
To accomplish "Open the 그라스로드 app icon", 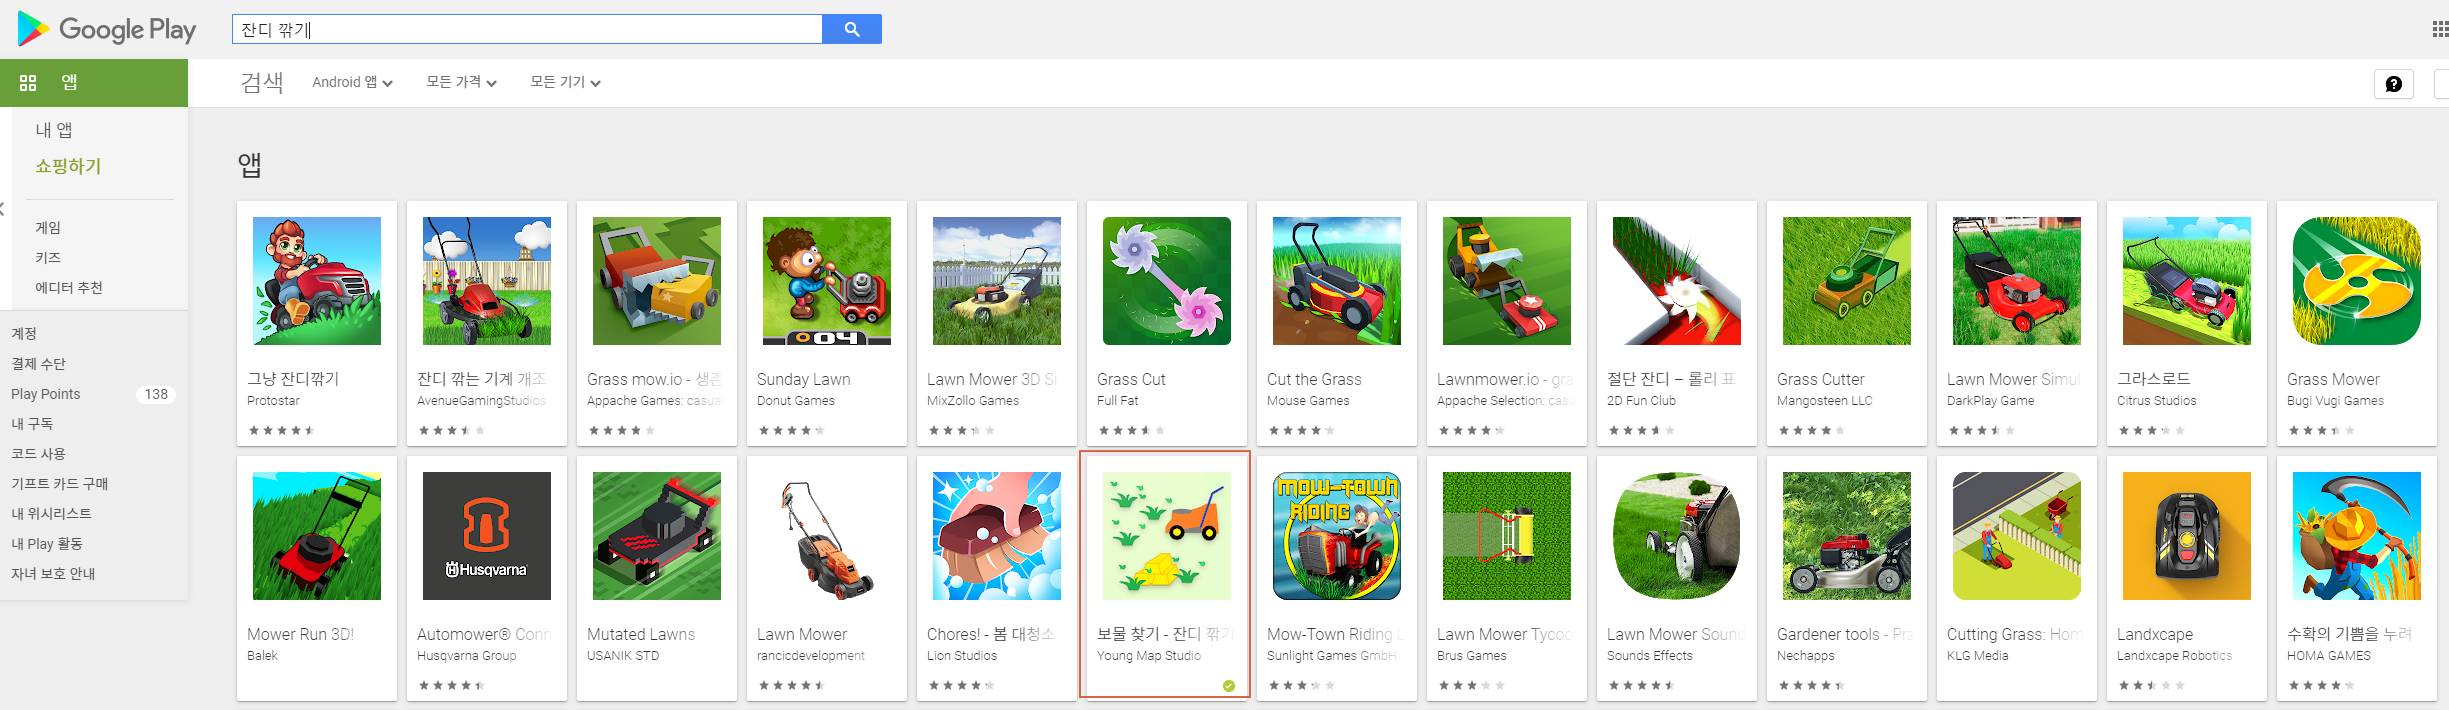I will click(2187, 281).
